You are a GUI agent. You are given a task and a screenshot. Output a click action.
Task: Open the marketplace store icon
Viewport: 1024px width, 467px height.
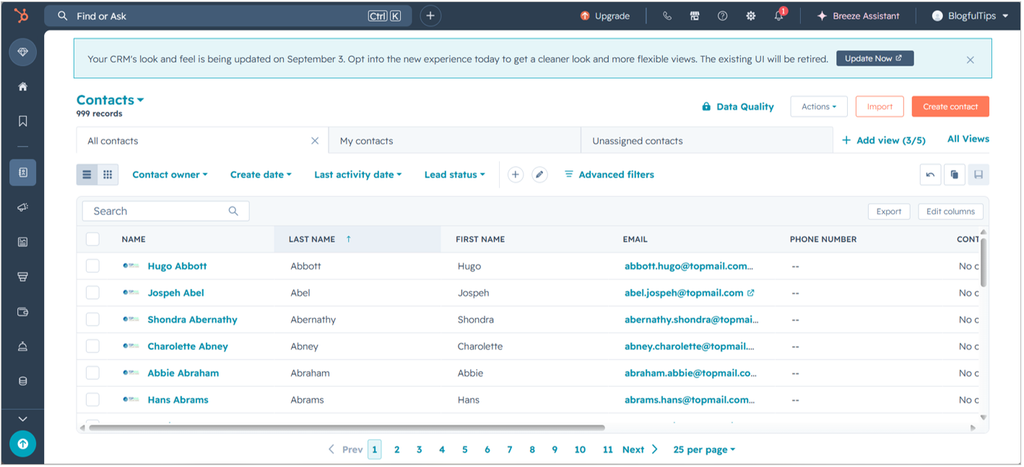click(695, 16)
